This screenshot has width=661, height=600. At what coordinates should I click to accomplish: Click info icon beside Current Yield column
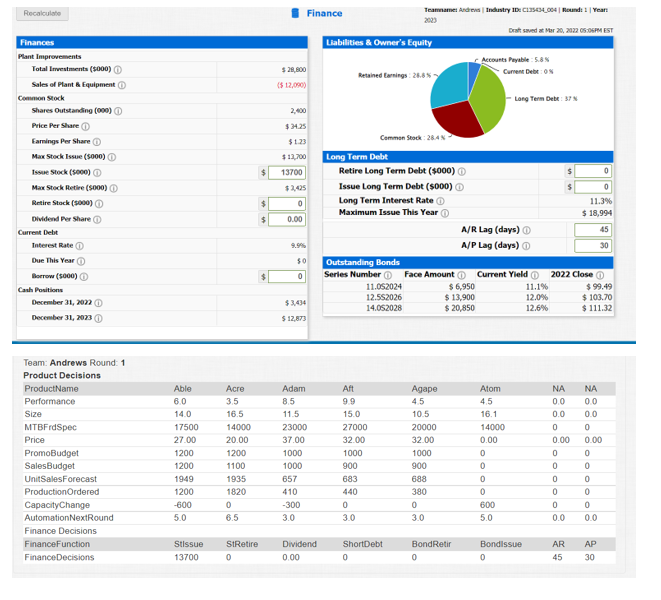pyautogui.click(x=535, y=275)
